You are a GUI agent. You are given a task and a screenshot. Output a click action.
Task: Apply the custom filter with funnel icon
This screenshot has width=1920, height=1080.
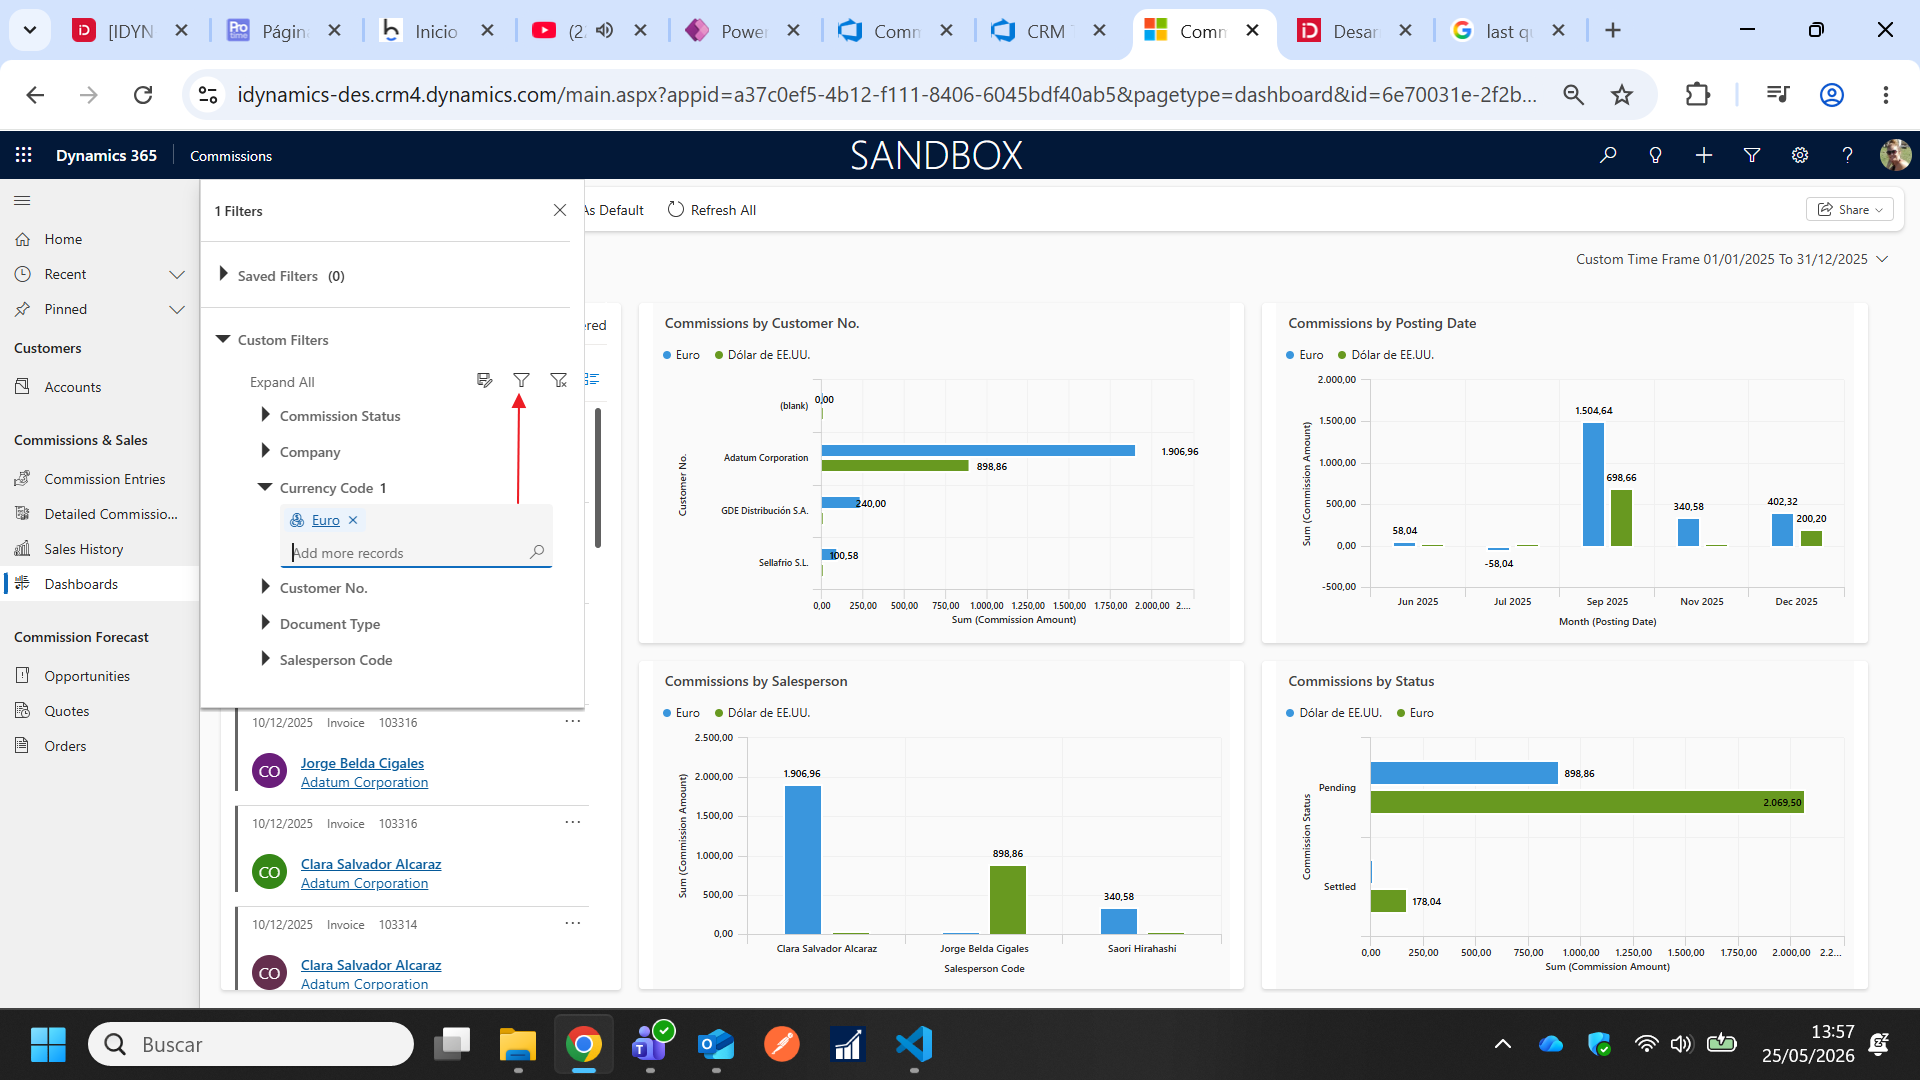(x=521, y=380)
